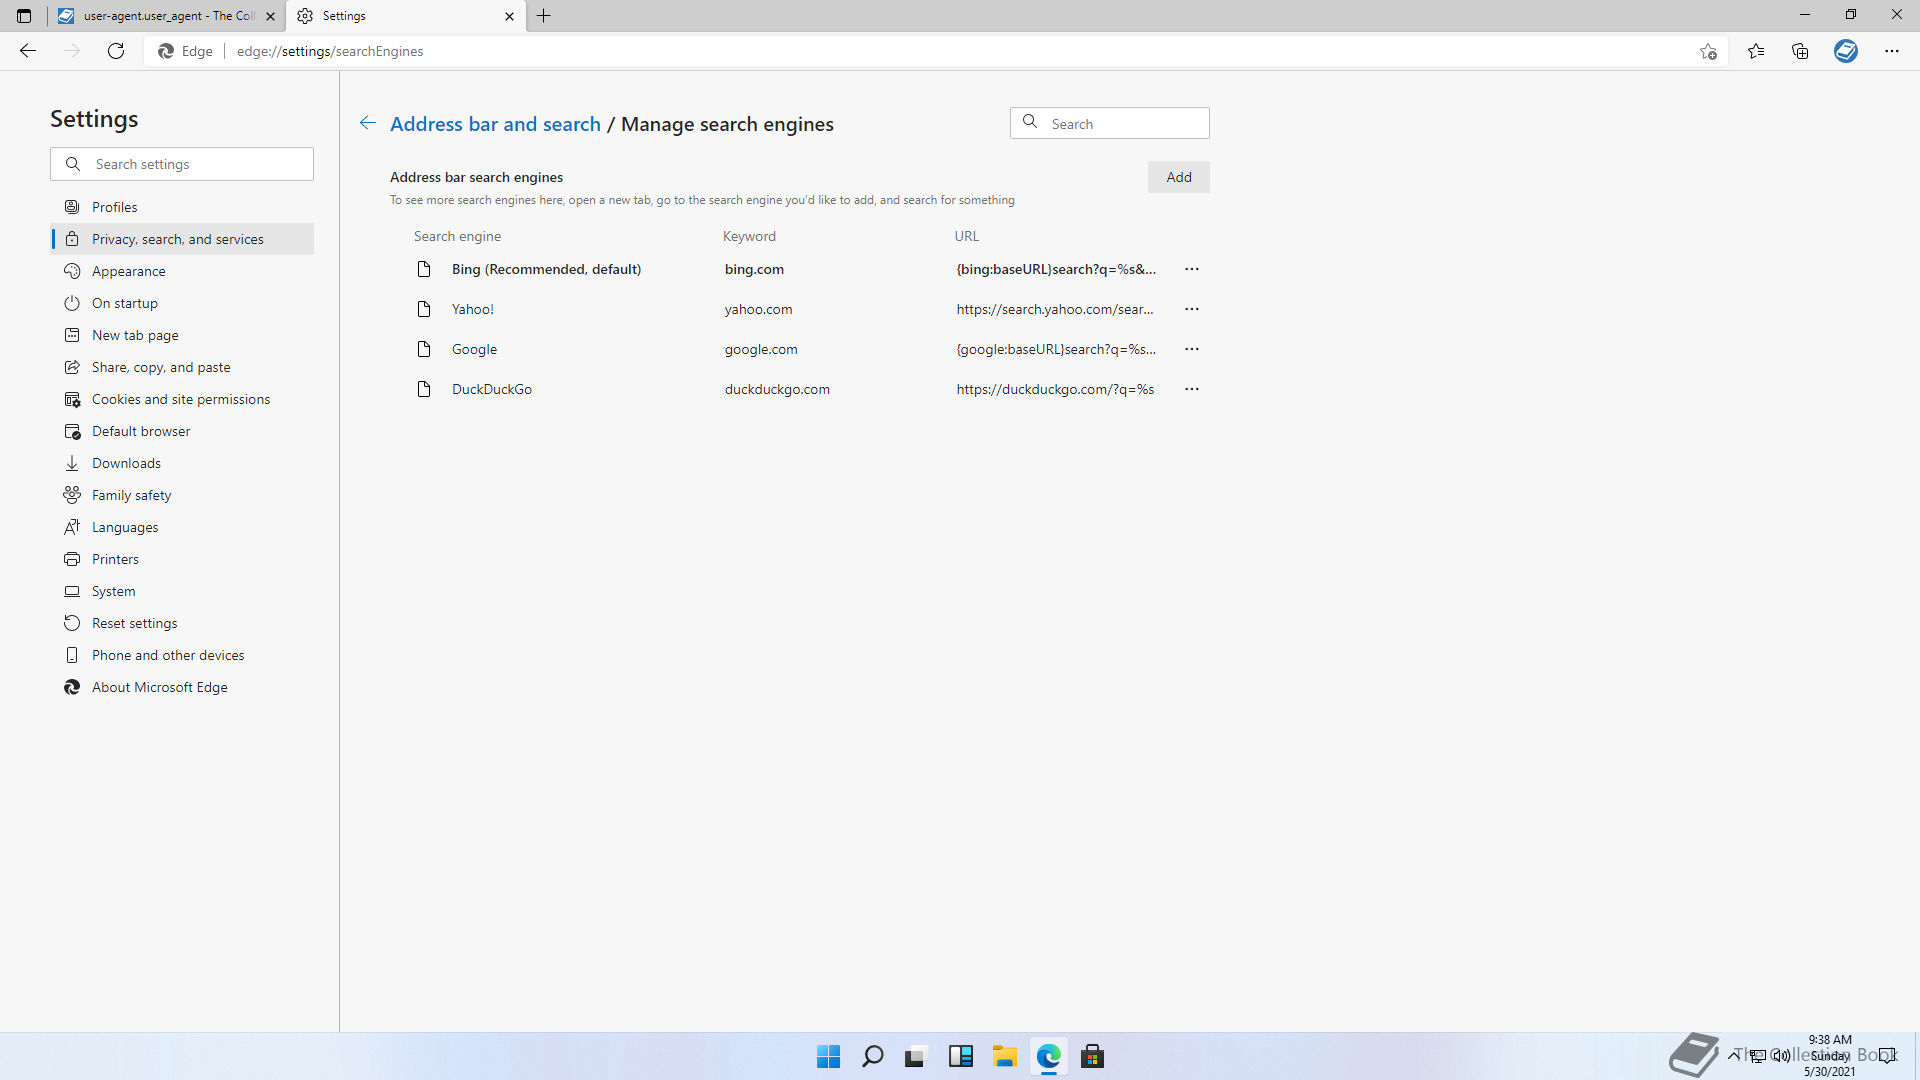Open Edge Settings and more ellipsis menu

pyautogui.click(x=1891, y=51)
